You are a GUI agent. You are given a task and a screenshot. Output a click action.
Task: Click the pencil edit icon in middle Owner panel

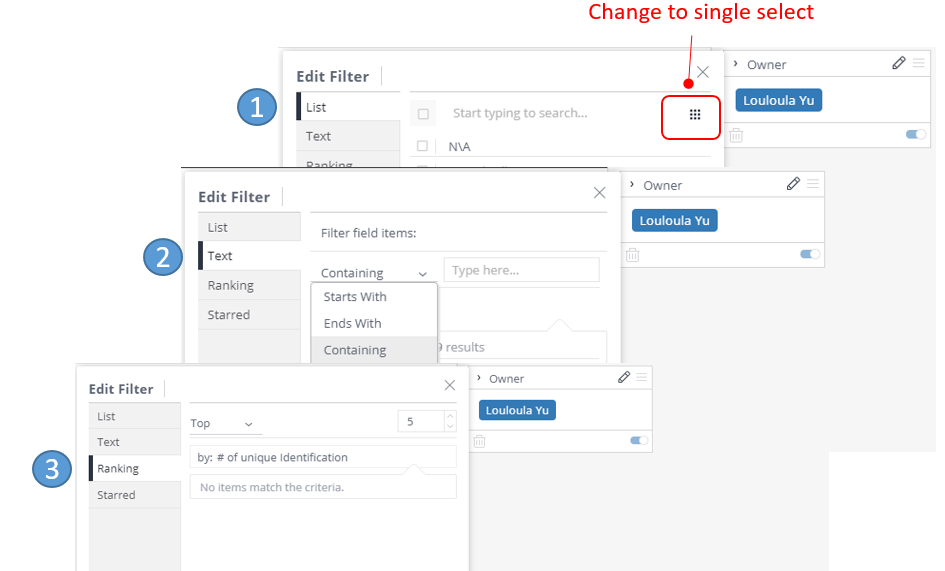click(x=793, y=184)
